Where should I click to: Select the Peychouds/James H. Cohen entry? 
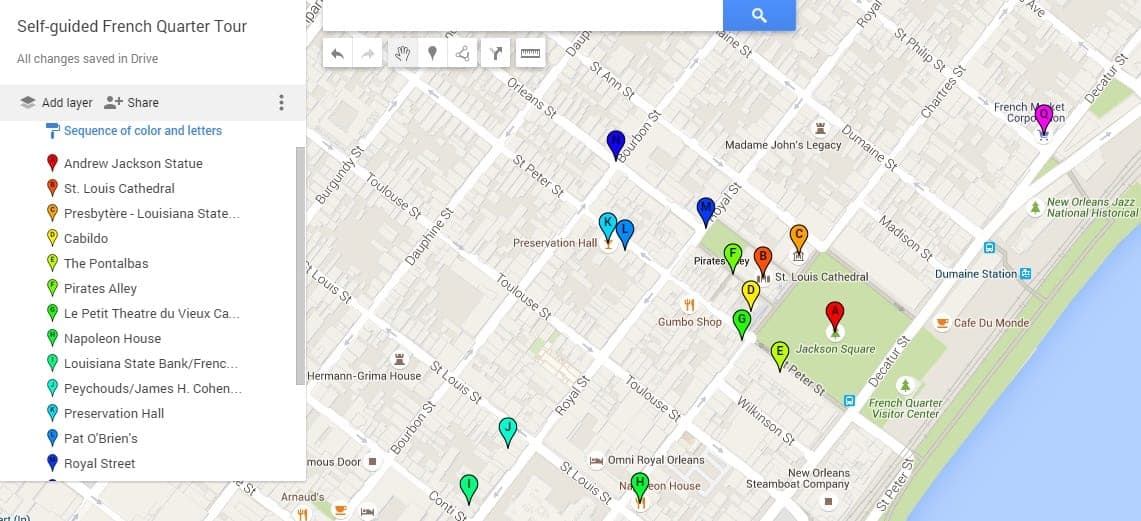pyautogui.click(x=153, y=389)
